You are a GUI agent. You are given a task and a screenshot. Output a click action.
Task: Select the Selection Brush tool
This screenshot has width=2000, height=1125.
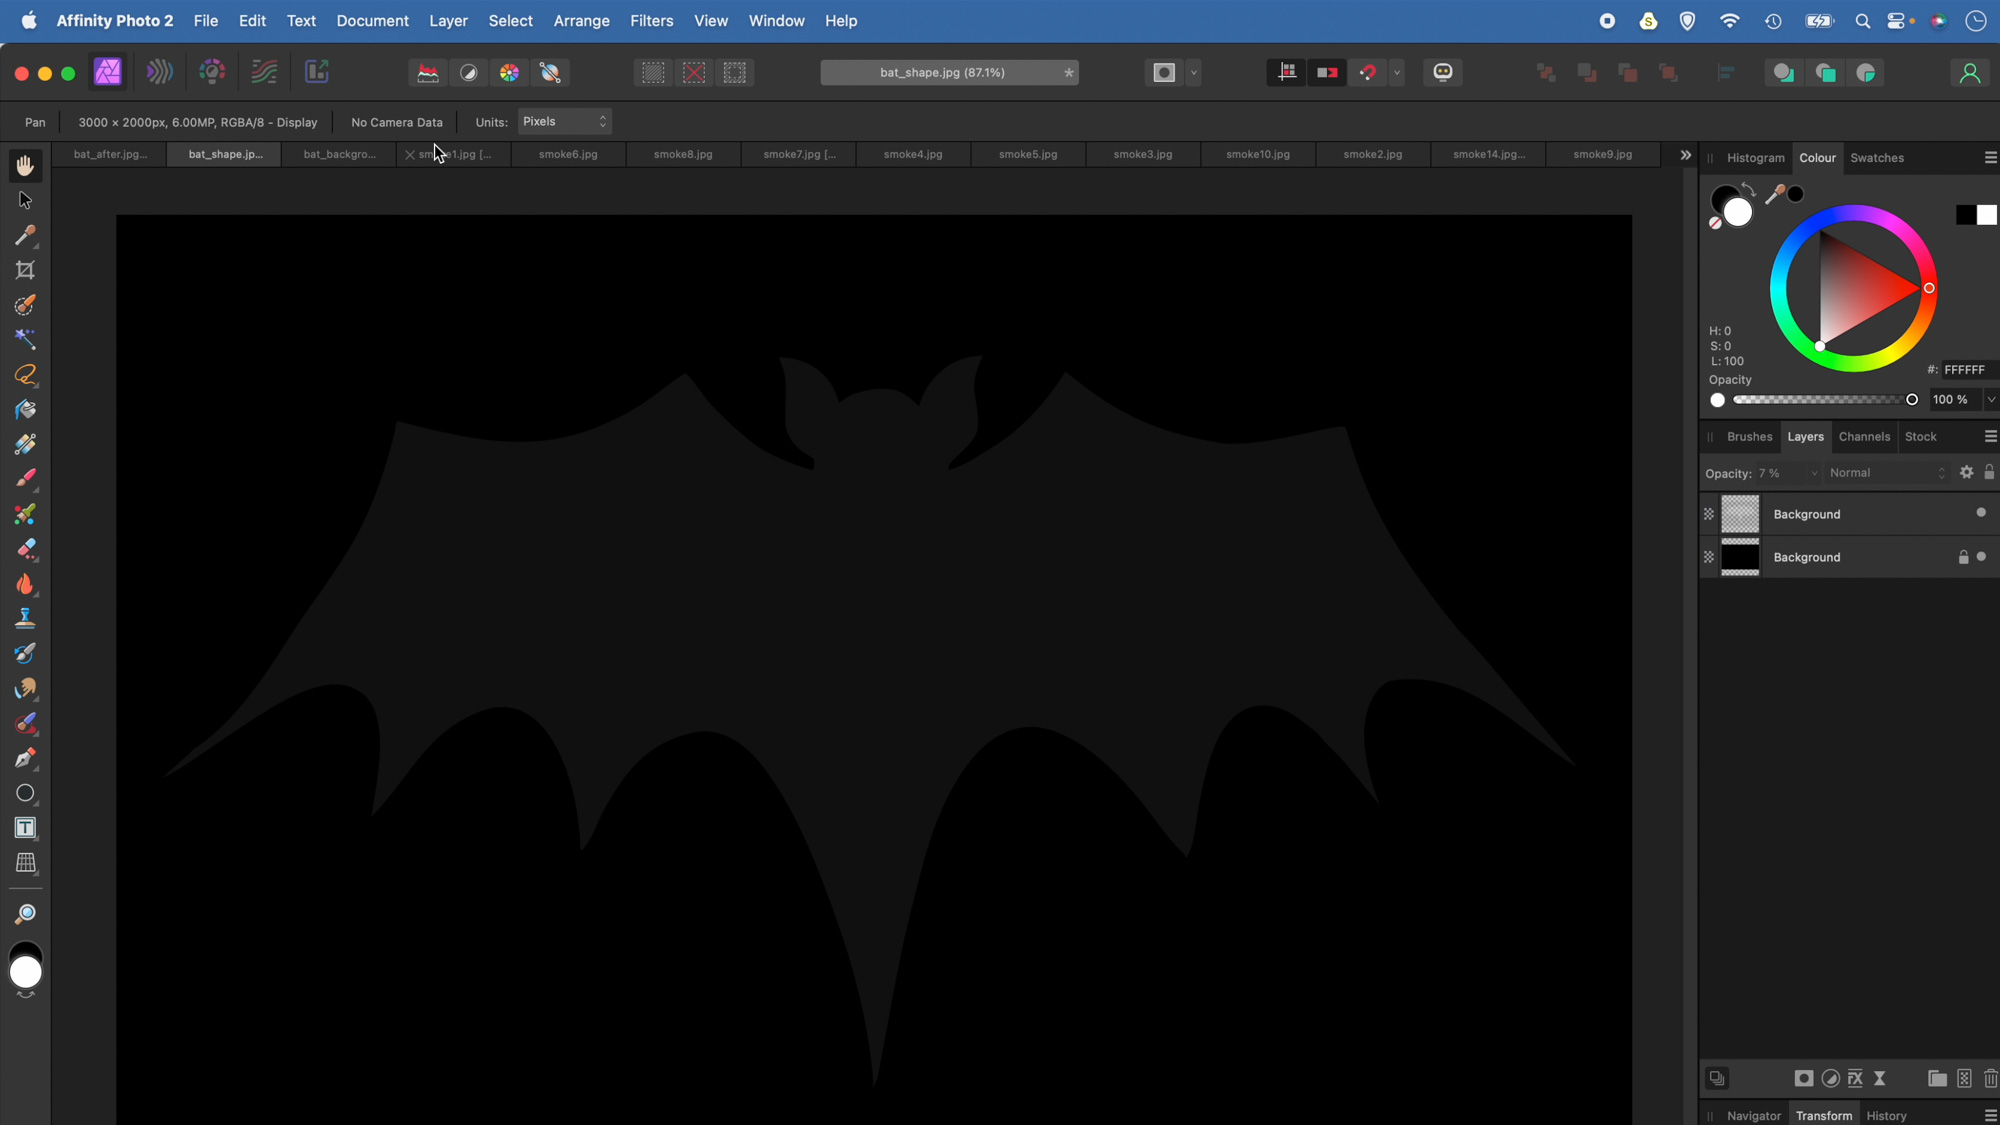point(25,305)
